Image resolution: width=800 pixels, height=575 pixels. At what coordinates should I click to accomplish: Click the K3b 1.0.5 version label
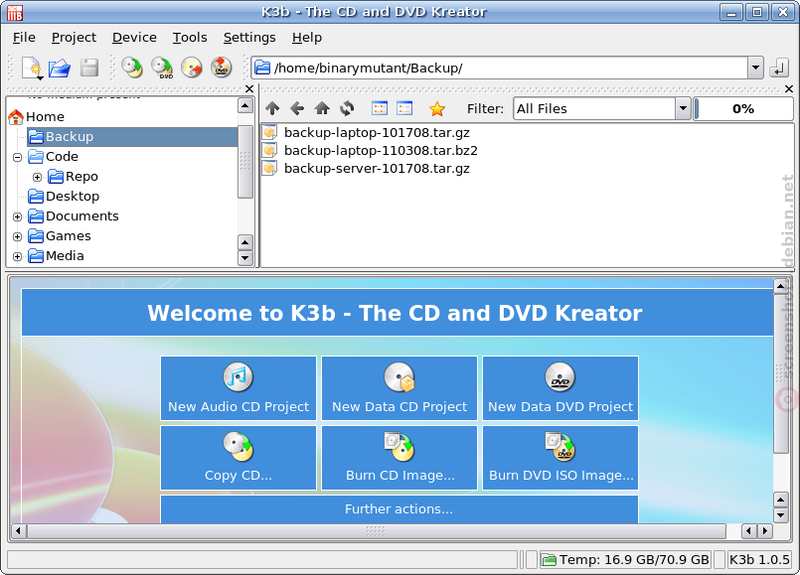[759, 560]
